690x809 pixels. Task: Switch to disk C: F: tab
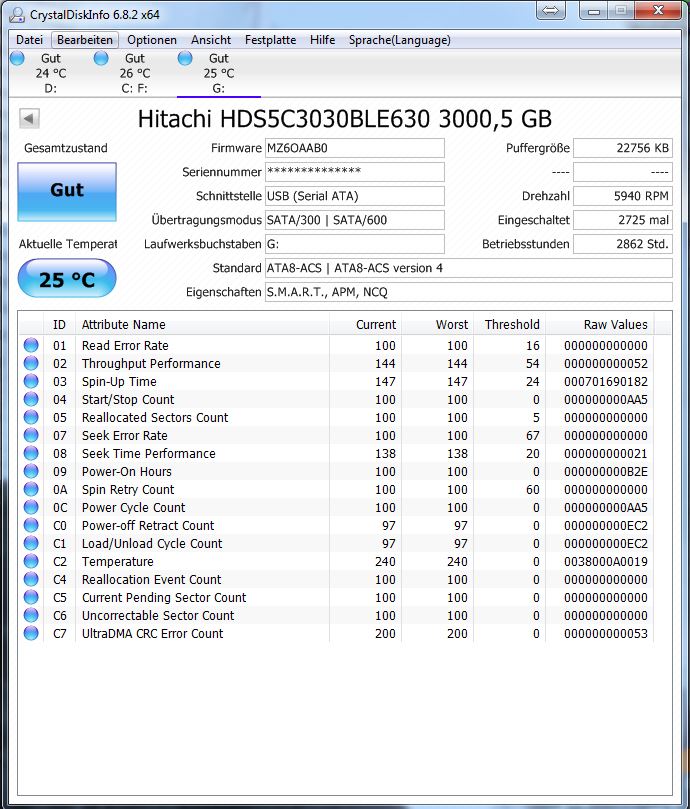(135, 73)
